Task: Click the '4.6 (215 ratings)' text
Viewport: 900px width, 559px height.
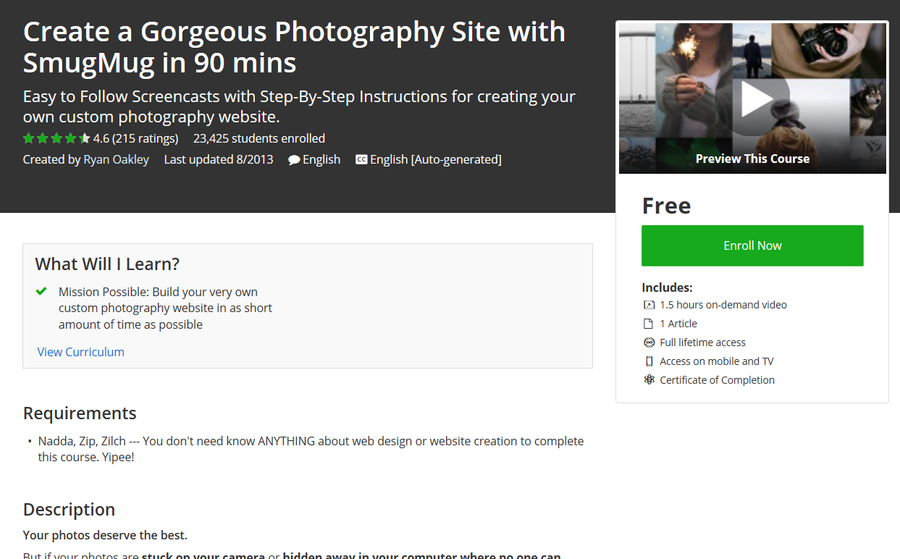Action: pos(136,138)
